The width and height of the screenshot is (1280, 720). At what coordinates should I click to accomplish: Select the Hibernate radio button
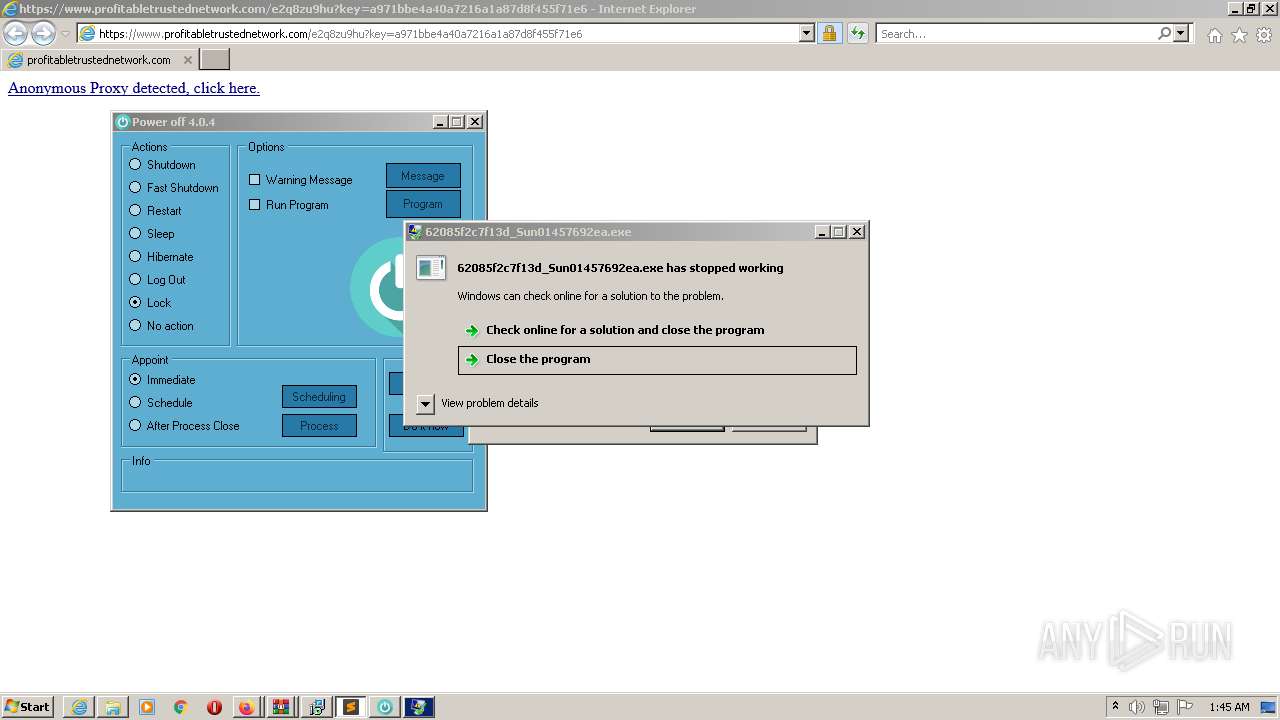[135, 256]
